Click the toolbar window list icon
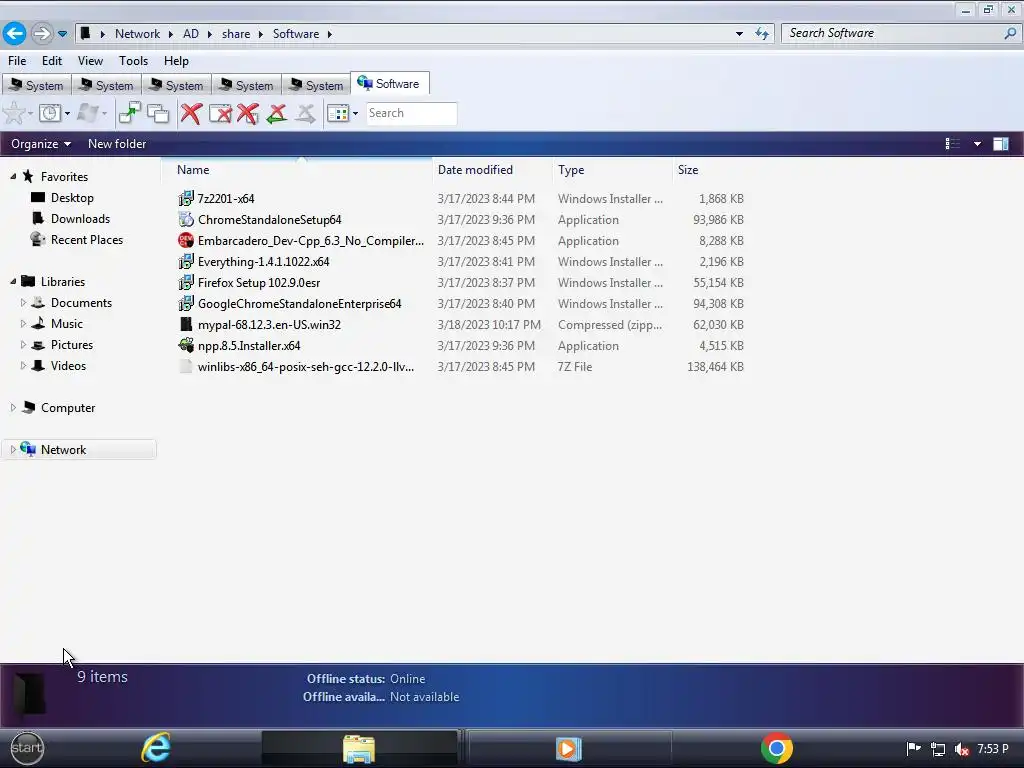Screen dimensions: 1024x768 [x=338, y=113]
